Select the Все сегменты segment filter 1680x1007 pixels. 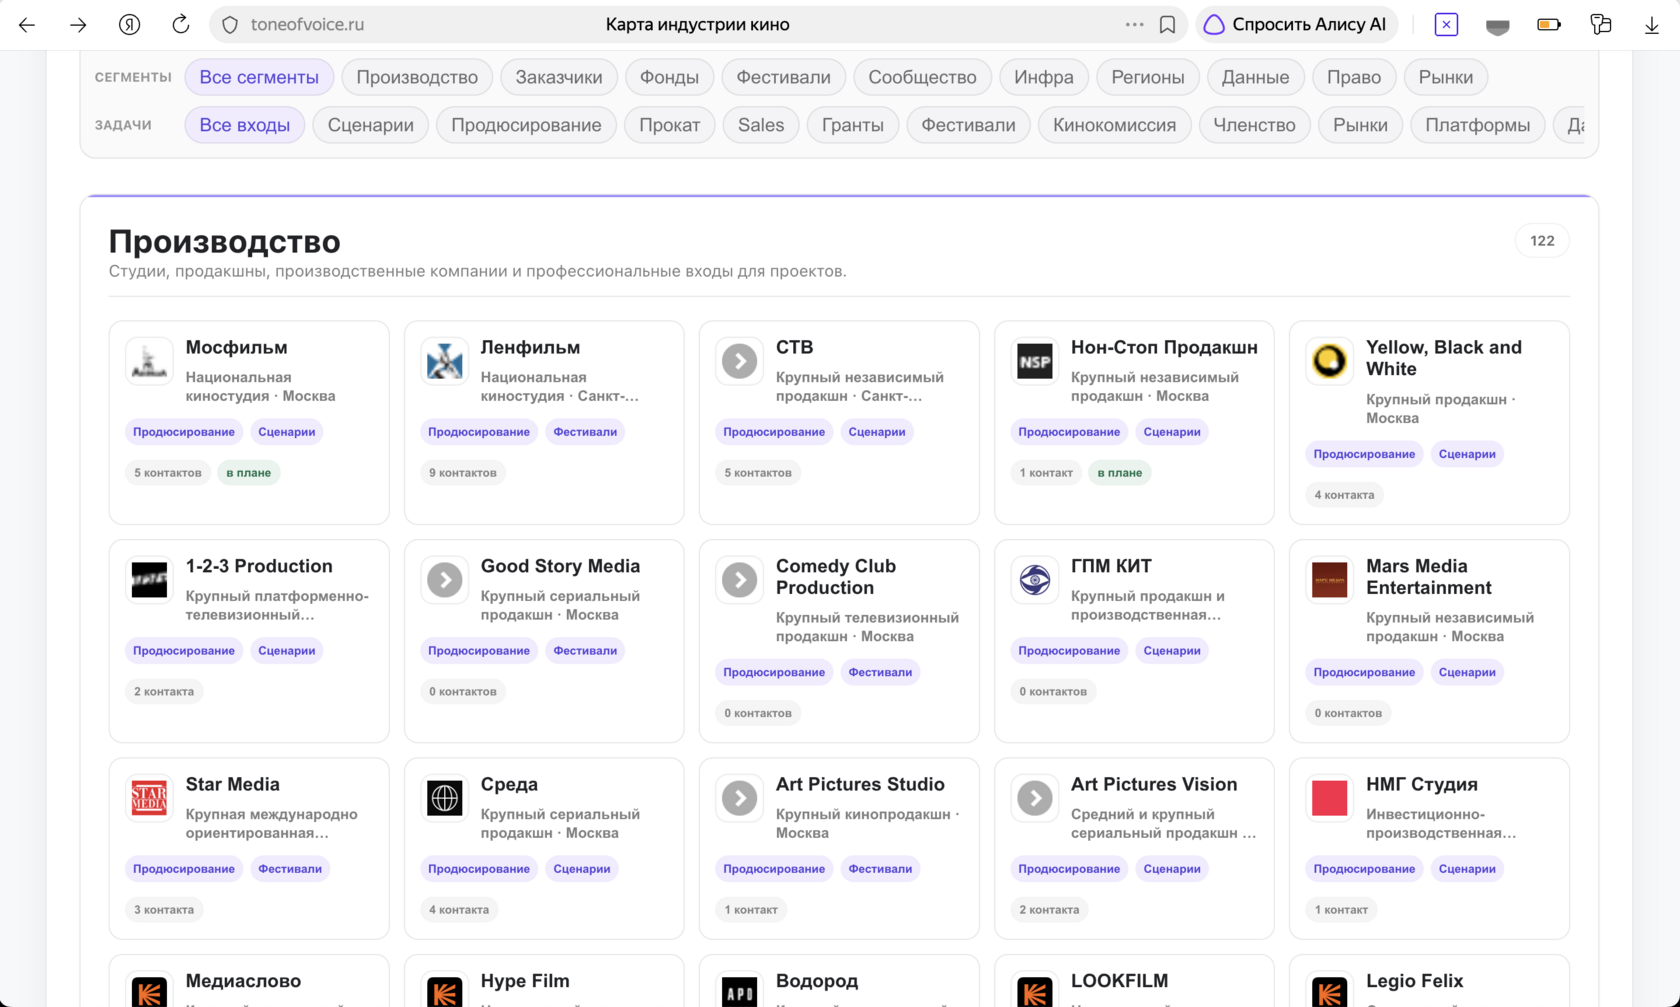coord(259,77)
